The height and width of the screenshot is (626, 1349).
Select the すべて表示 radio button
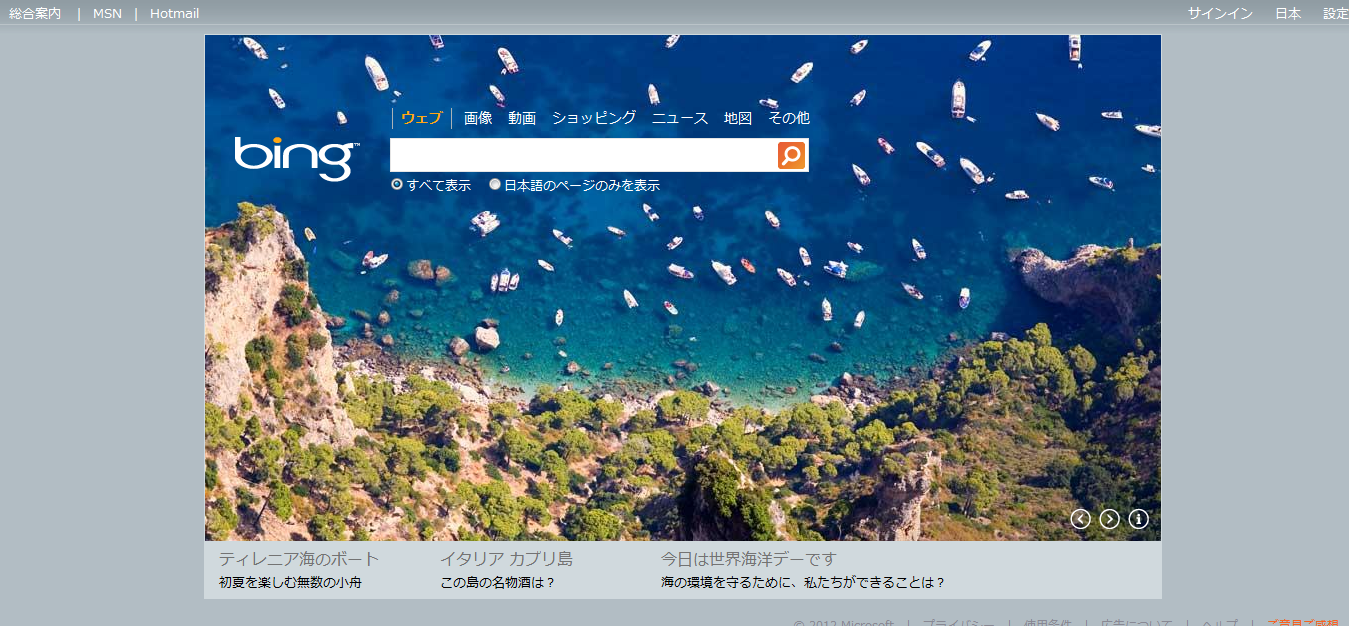(x=397, y=185)
